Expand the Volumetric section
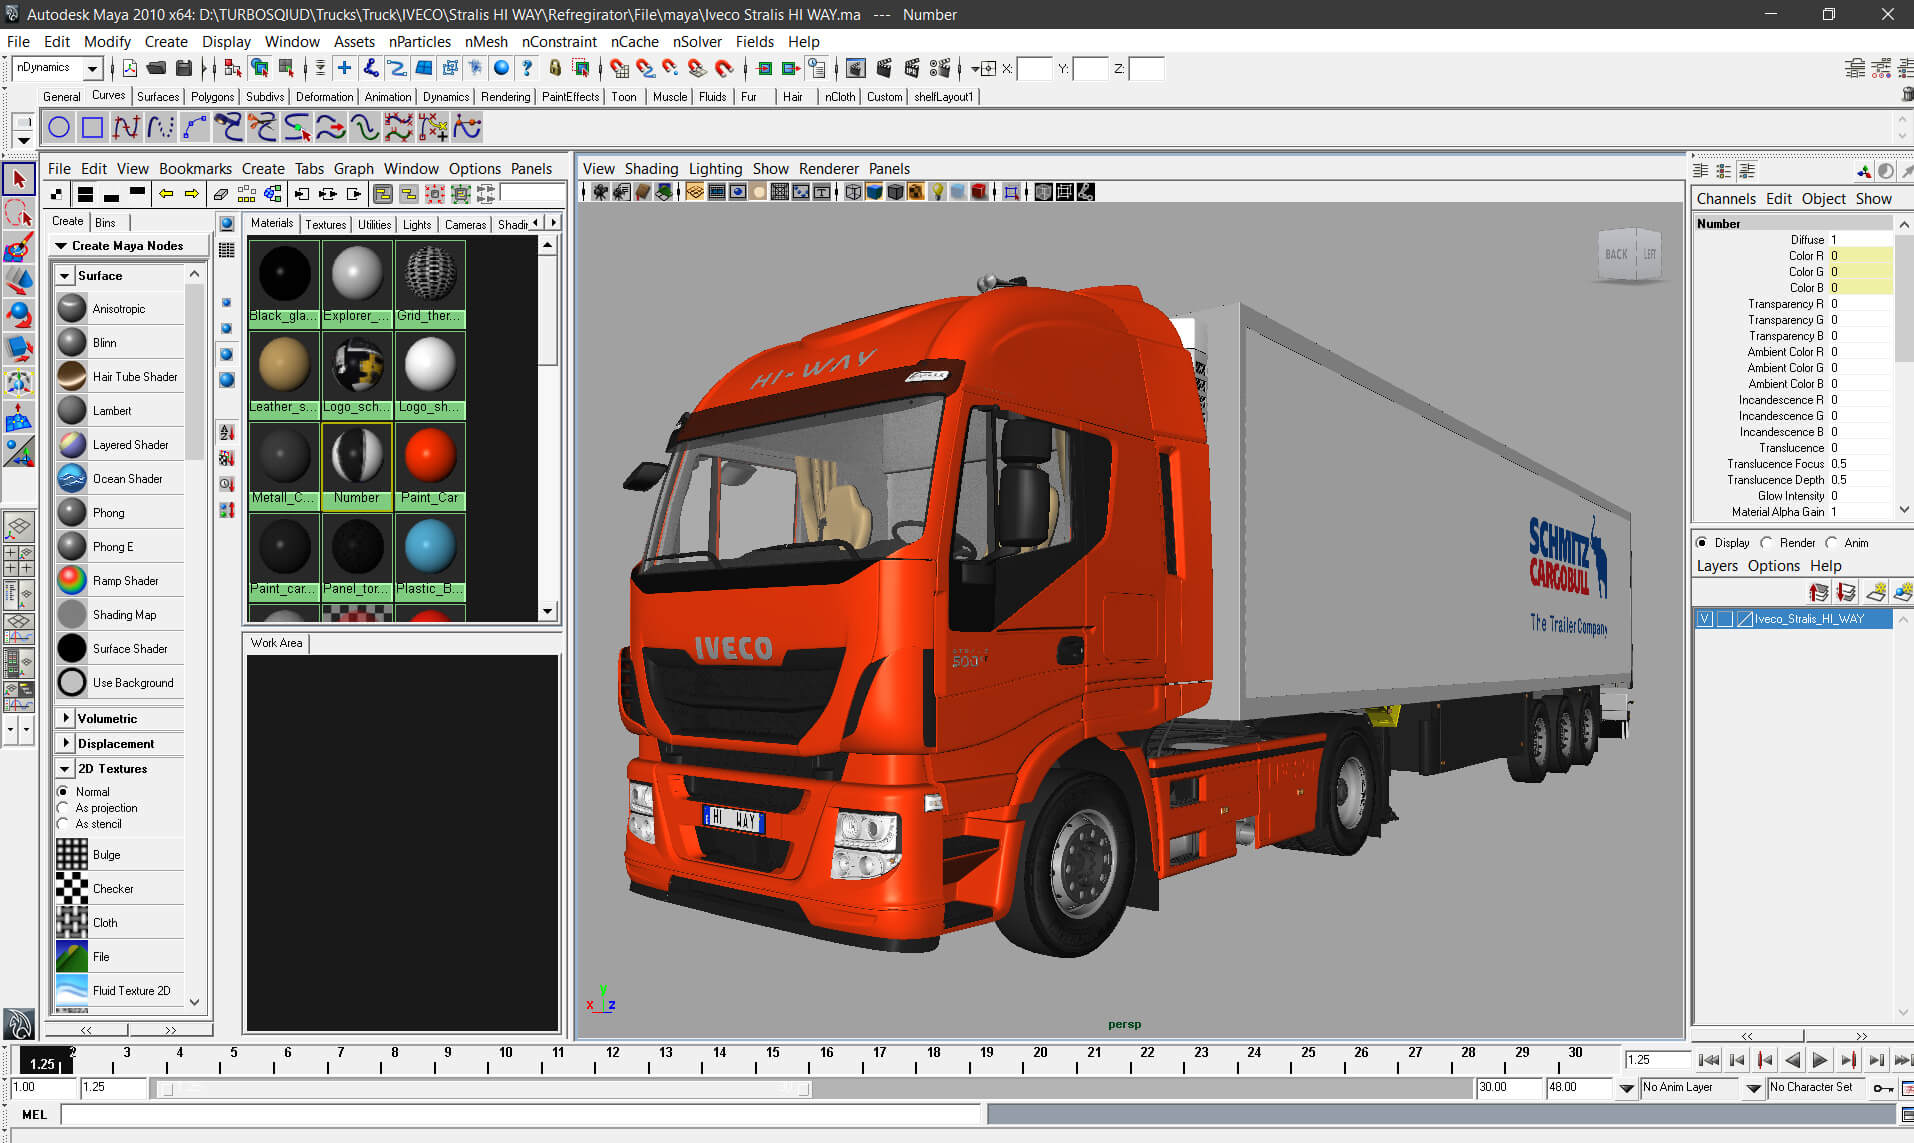The height and width of the screenshot is (1143, 1914). pos(66,718)
